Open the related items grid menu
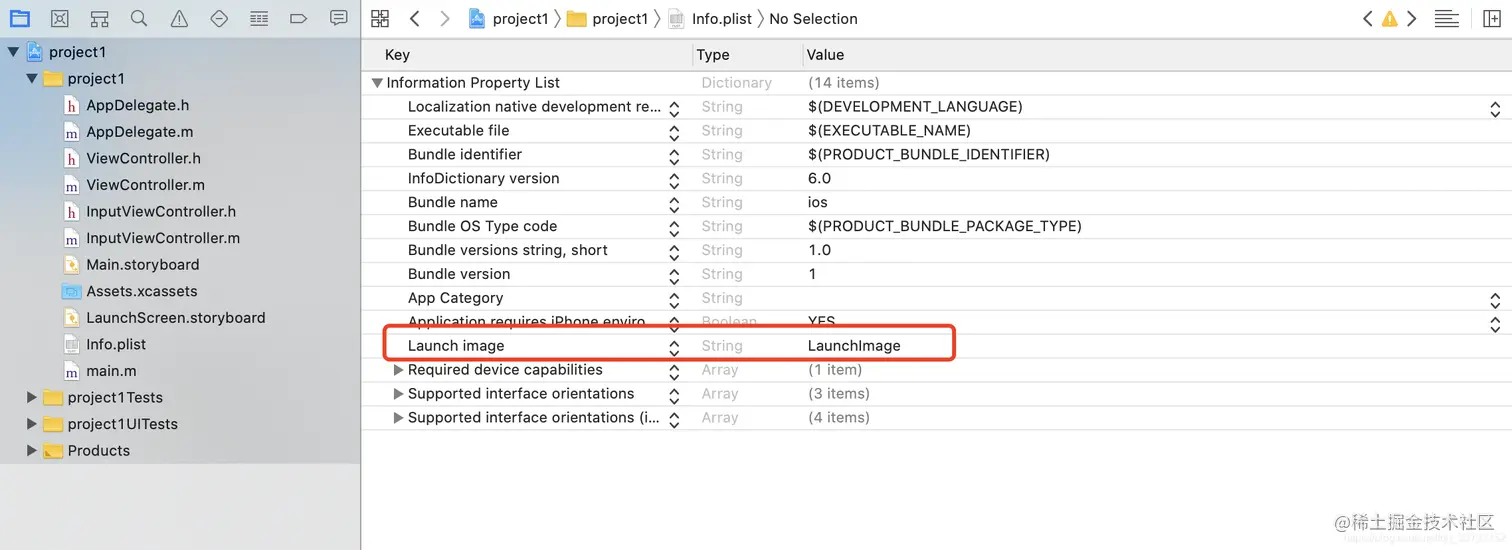The image size is (1512, 550). point(380,19)
